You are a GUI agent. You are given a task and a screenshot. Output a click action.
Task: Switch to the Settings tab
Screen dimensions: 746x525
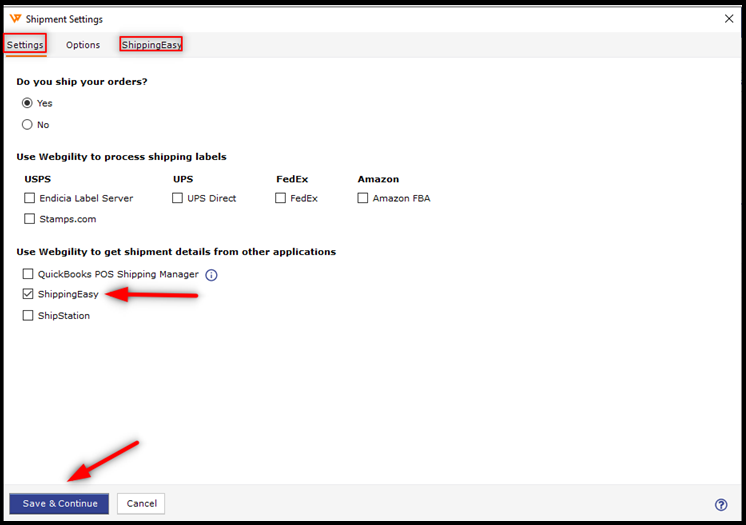[x=25, y=45]
